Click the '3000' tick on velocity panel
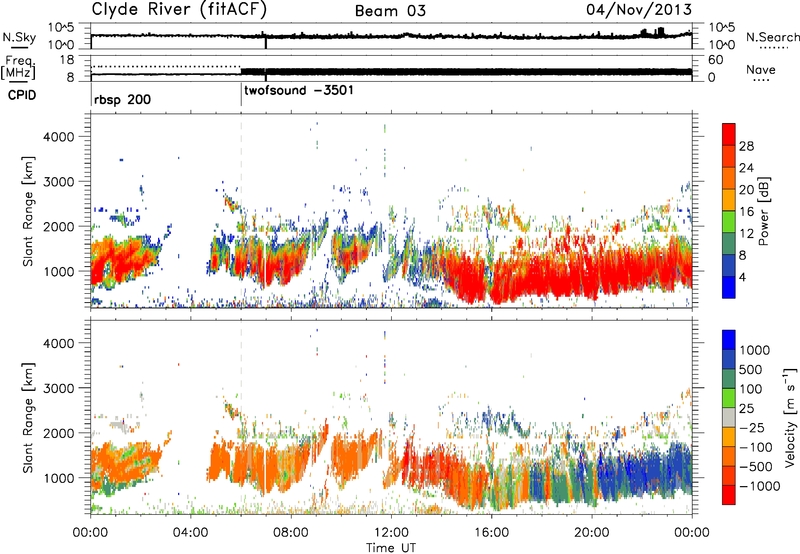The height and width of the screenshot is (554, 800). click(x=59, y=388)
